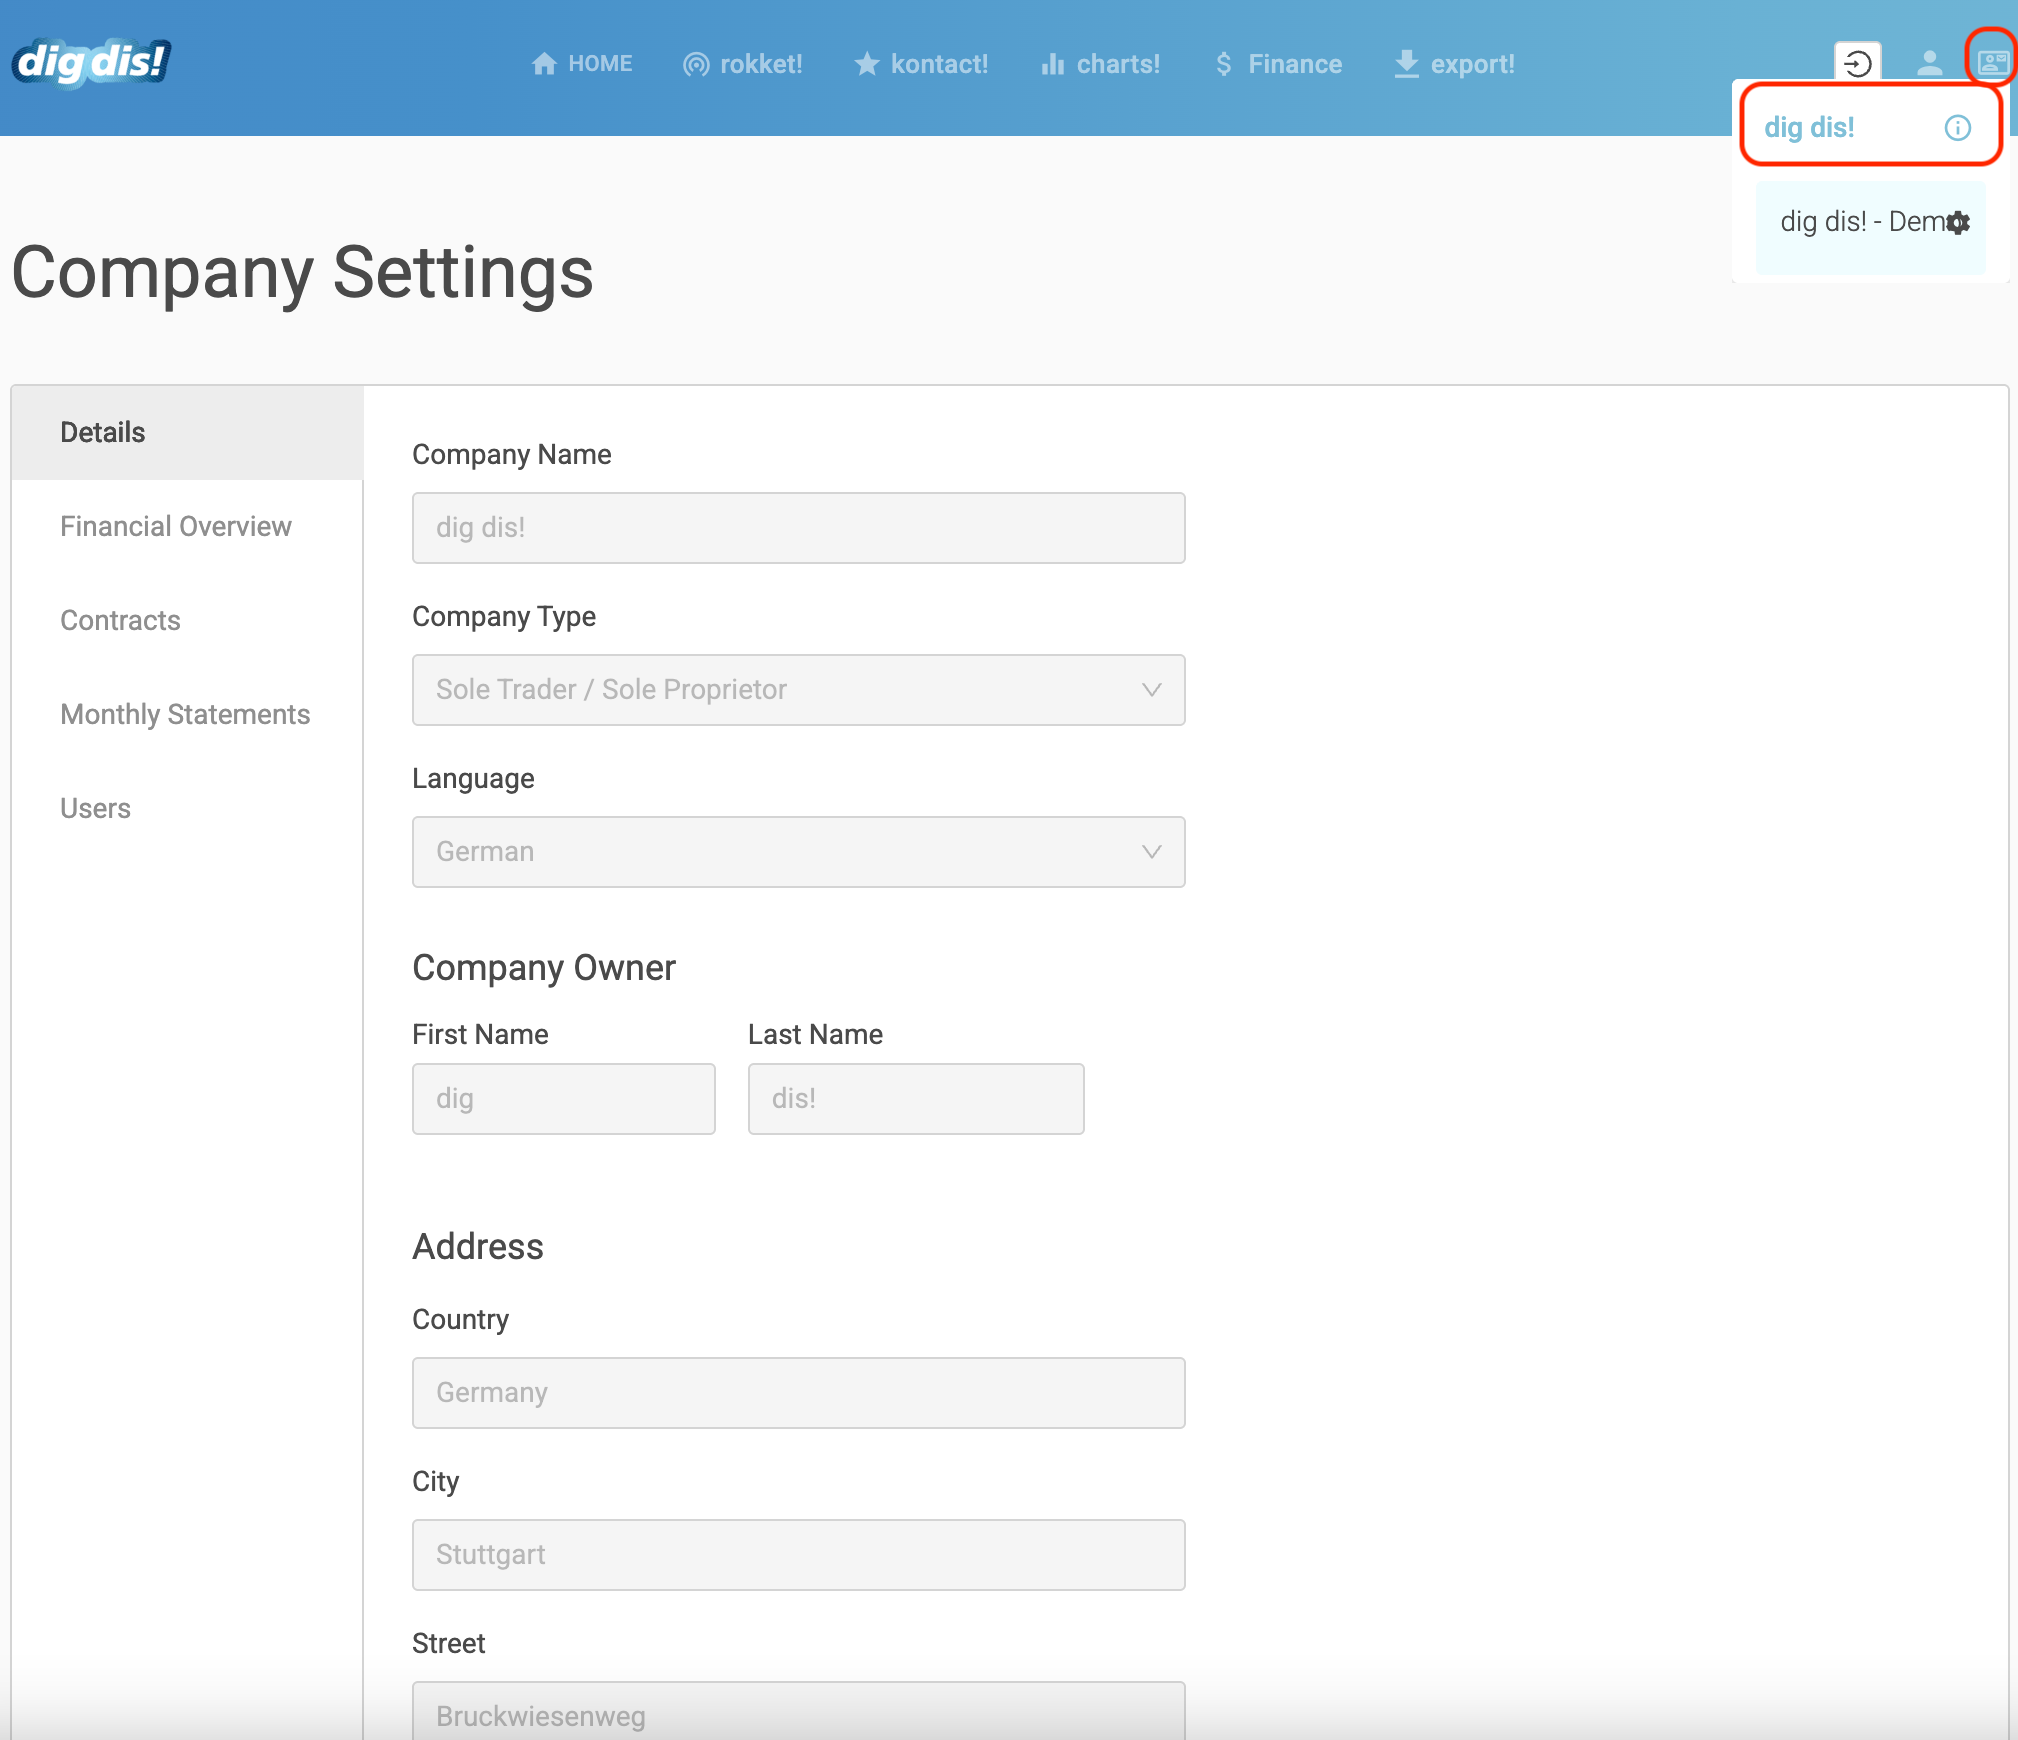
Task: Open Finance from the top navigation
Action: 1277,64
